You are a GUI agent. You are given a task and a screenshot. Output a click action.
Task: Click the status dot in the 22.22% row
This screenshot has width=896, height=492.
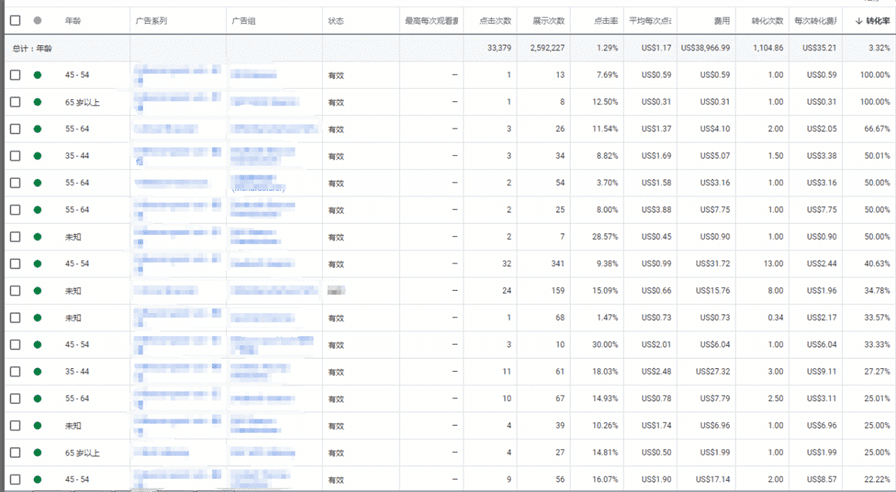[x=38, y=479]
